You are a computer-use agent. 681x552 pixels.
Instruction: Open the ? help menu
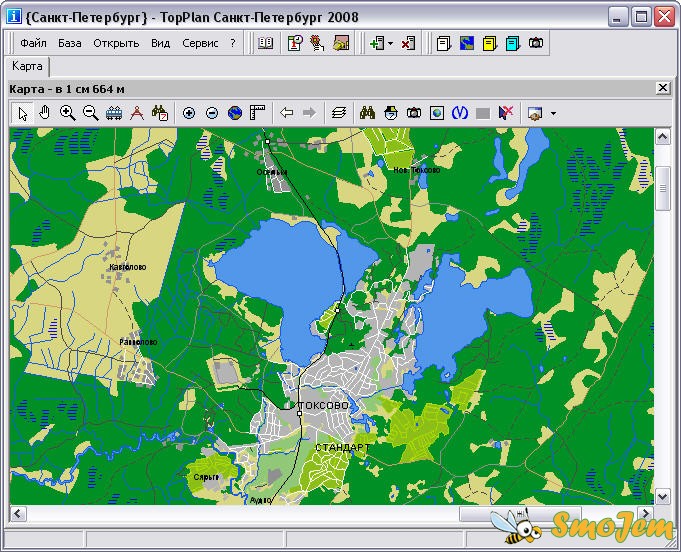tap(233, 43)
